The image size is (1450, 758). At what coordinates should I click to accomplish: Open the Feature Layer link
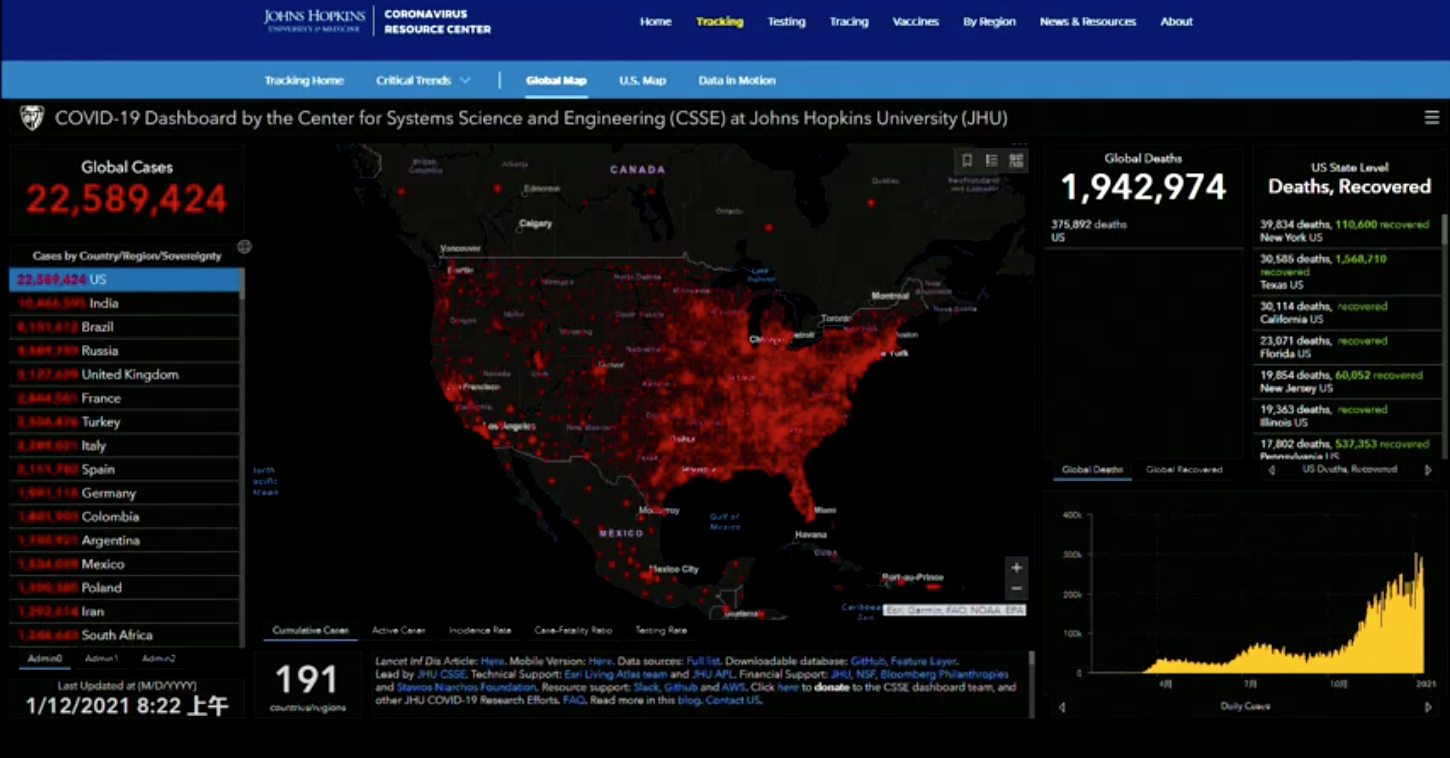[923, 661]
